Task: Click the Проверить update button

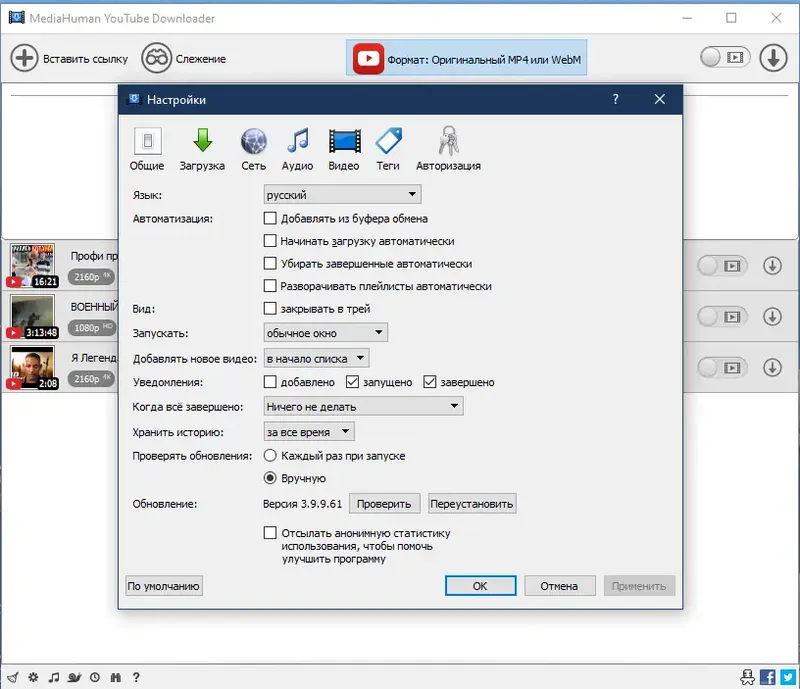Action: click(x=385, y=504)
